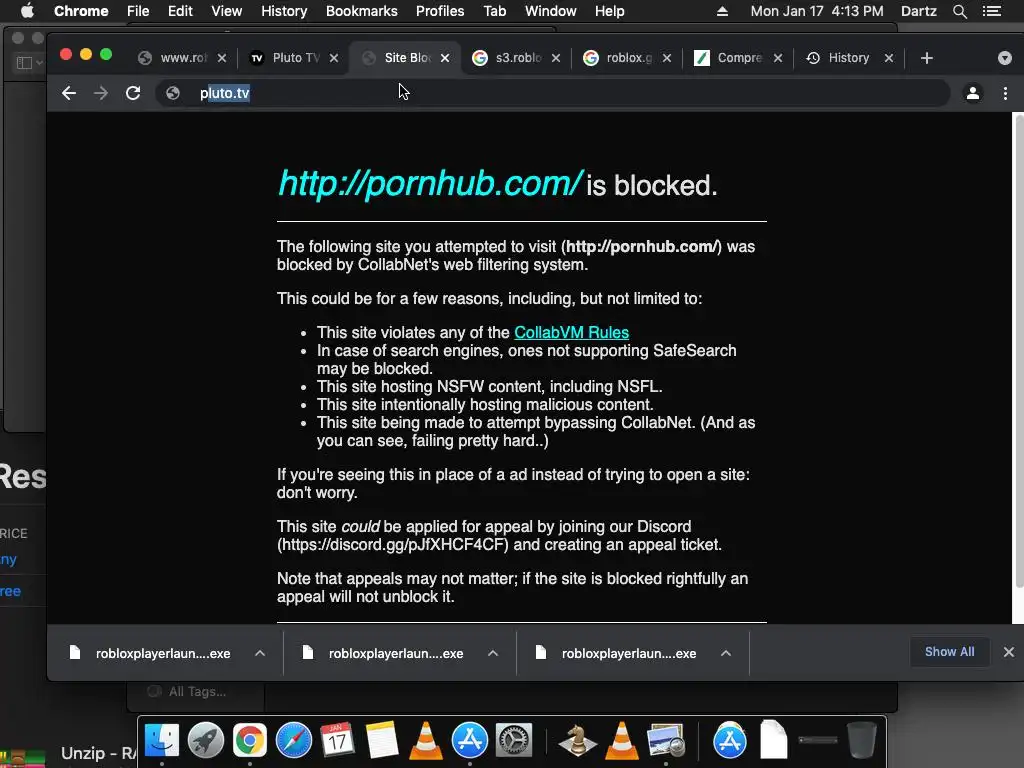This screenshot has width=1024, height=768.
Task: Open the Bookmarks menu
Action: click(362, 11)
